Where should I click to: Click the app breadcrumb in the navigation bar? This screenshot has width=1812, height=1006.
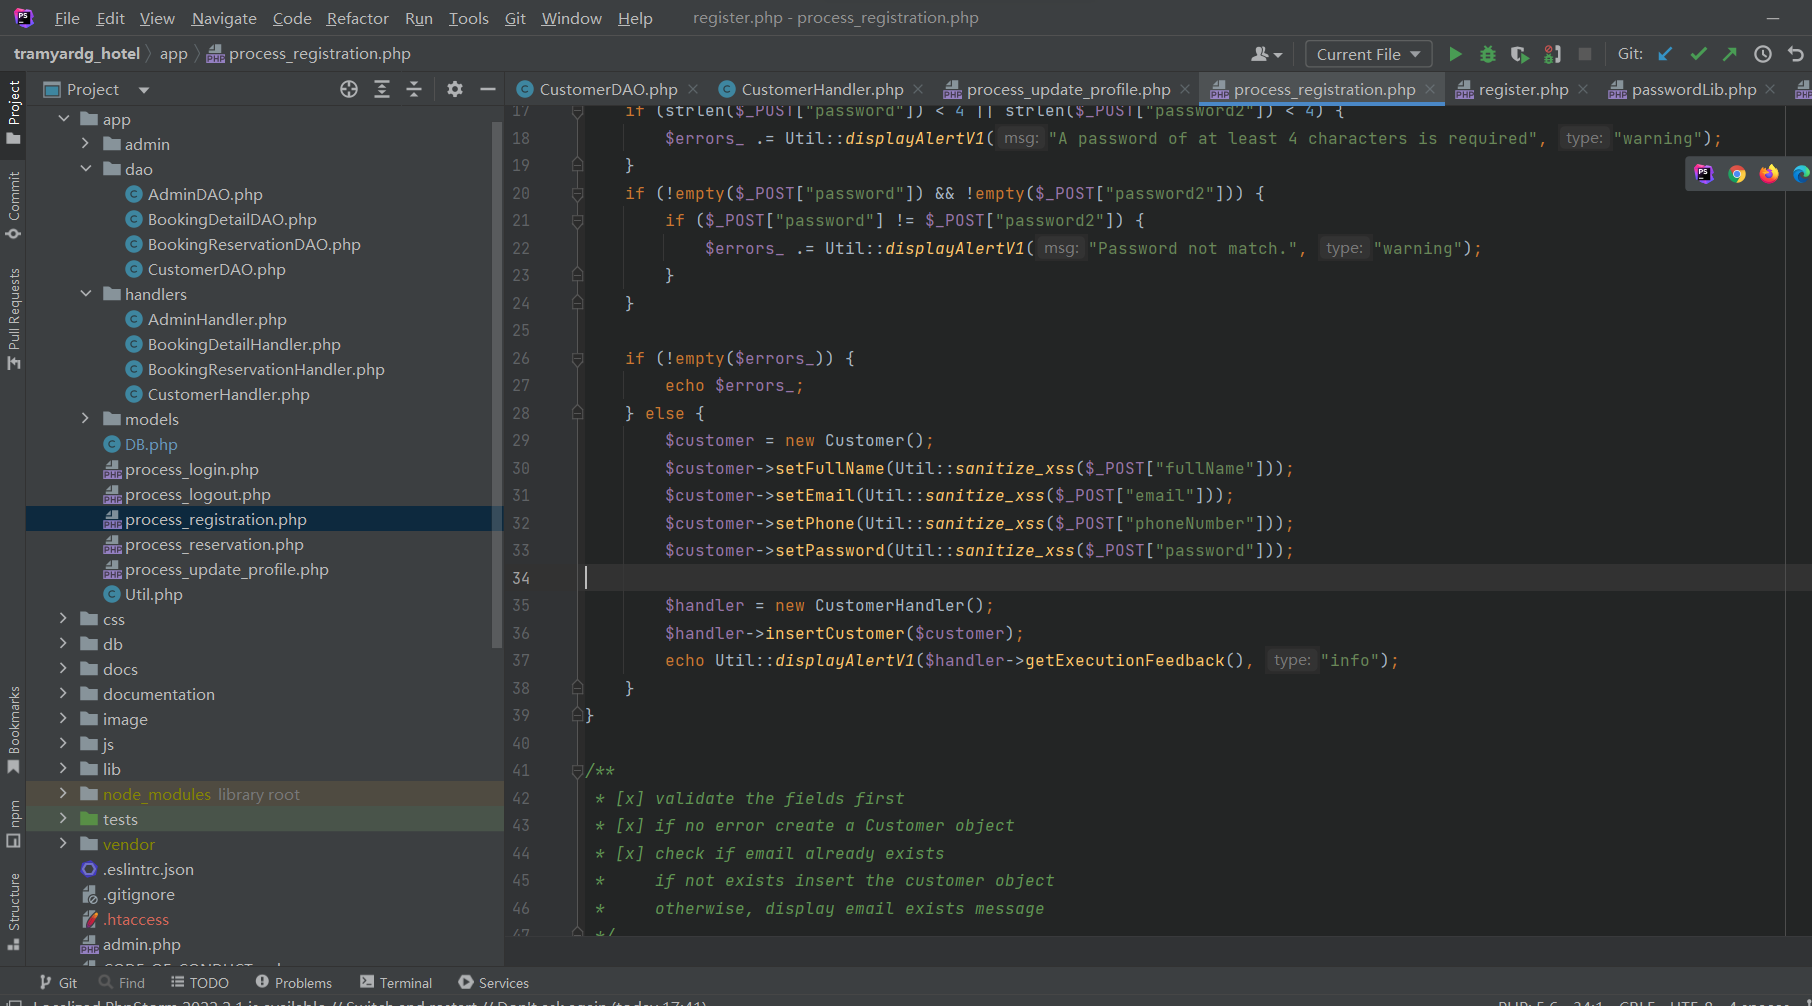coord(173,53)
